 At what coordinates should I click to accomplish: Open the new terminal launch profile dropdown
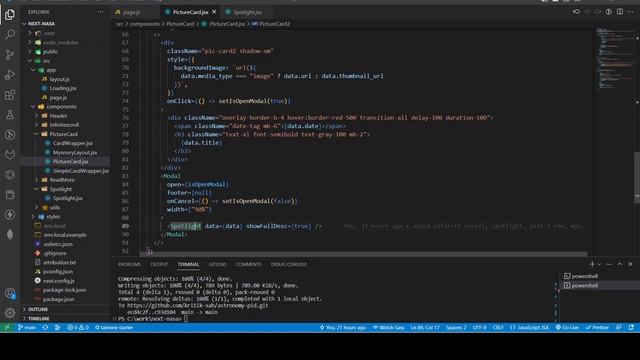pos(599,264)
